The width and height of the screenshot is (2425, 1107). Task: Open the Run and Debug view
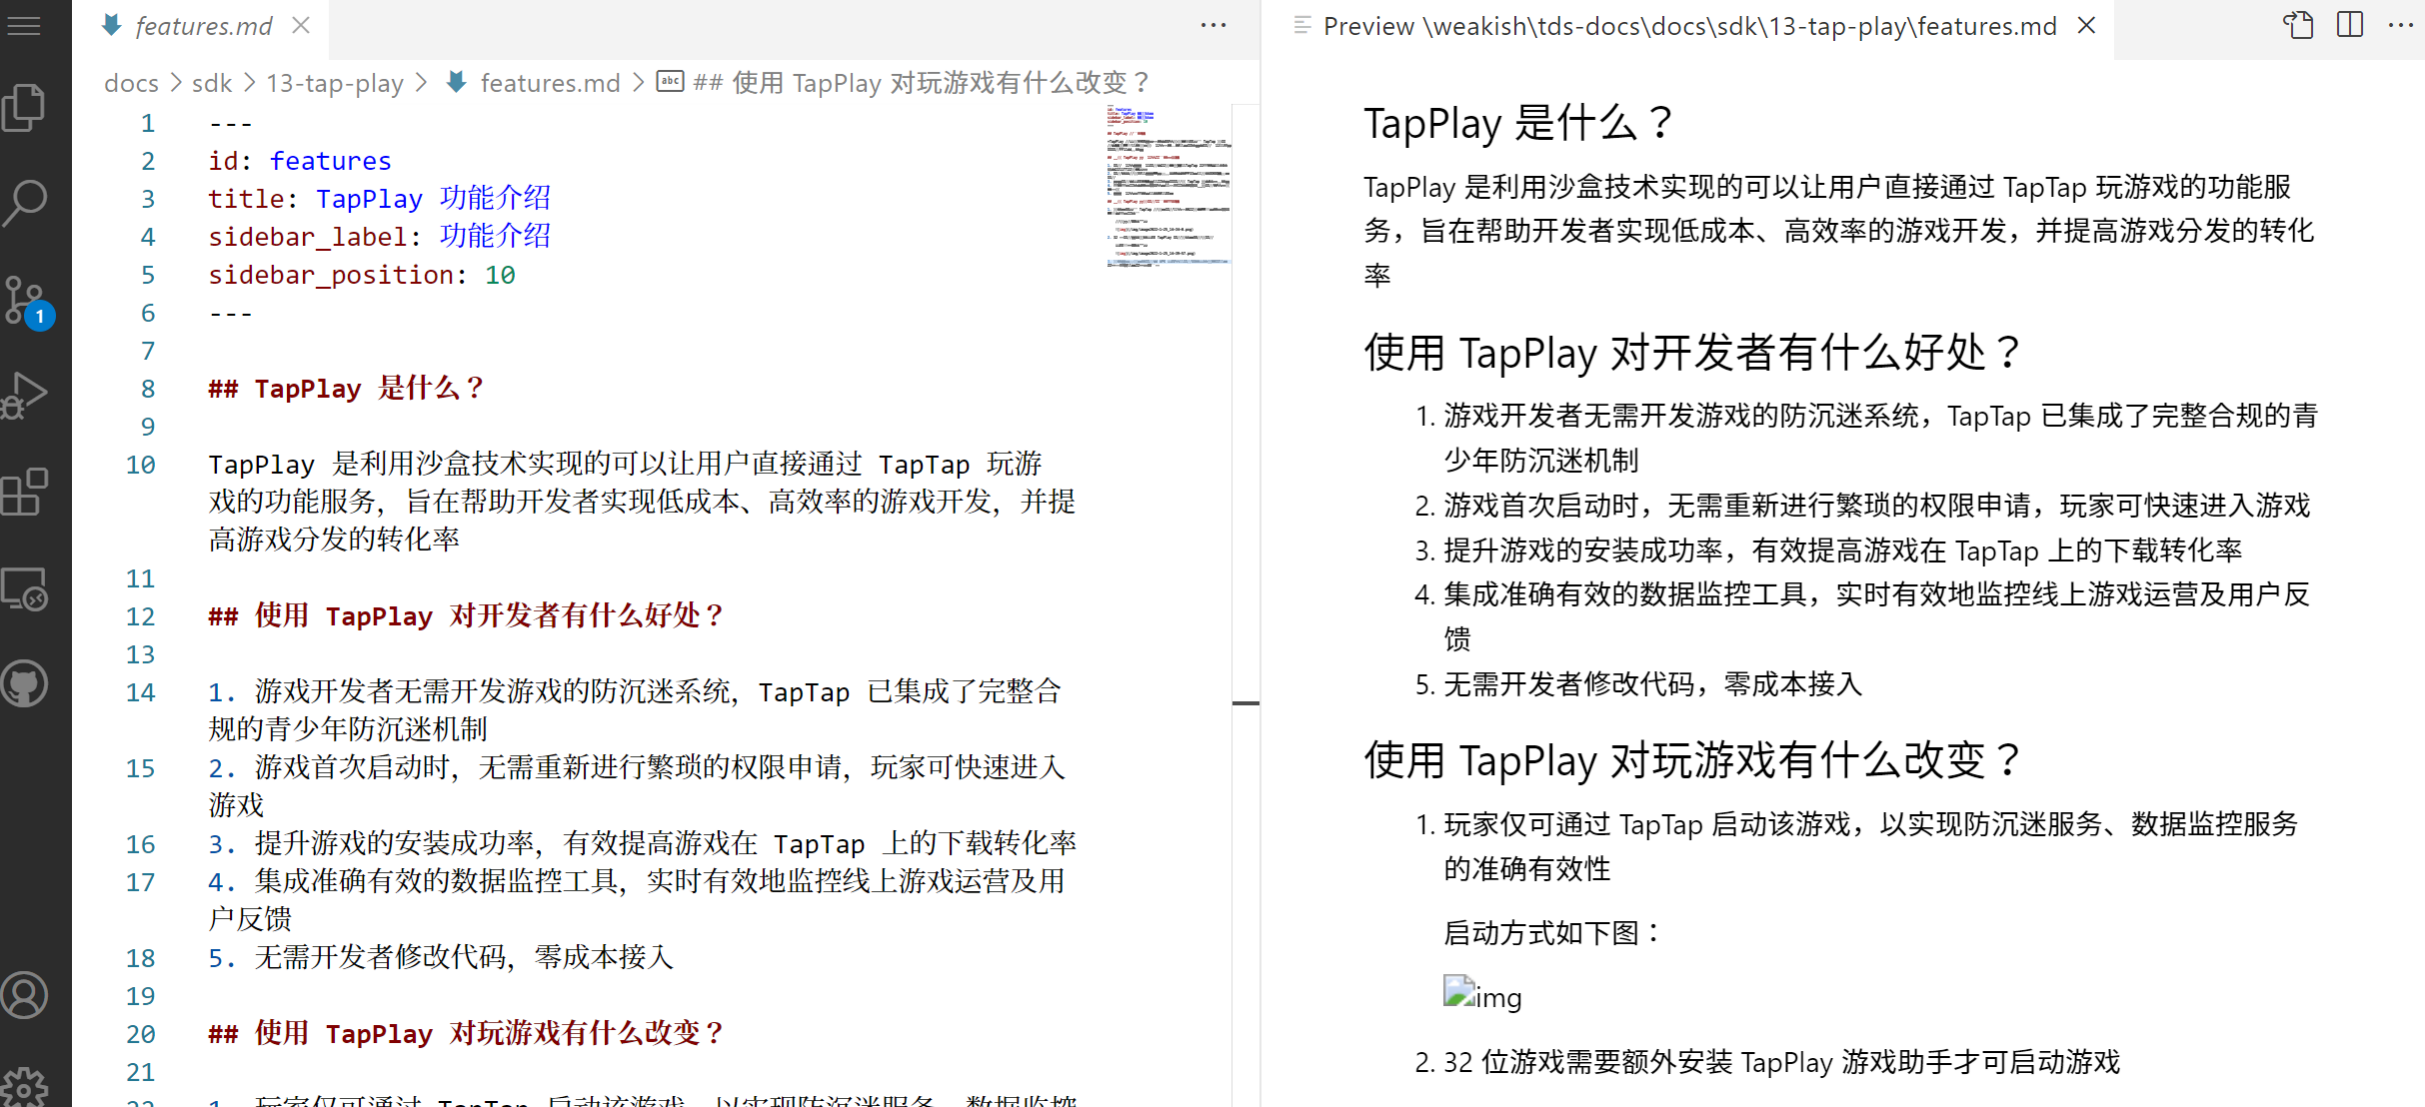click(x=25, y=395)
